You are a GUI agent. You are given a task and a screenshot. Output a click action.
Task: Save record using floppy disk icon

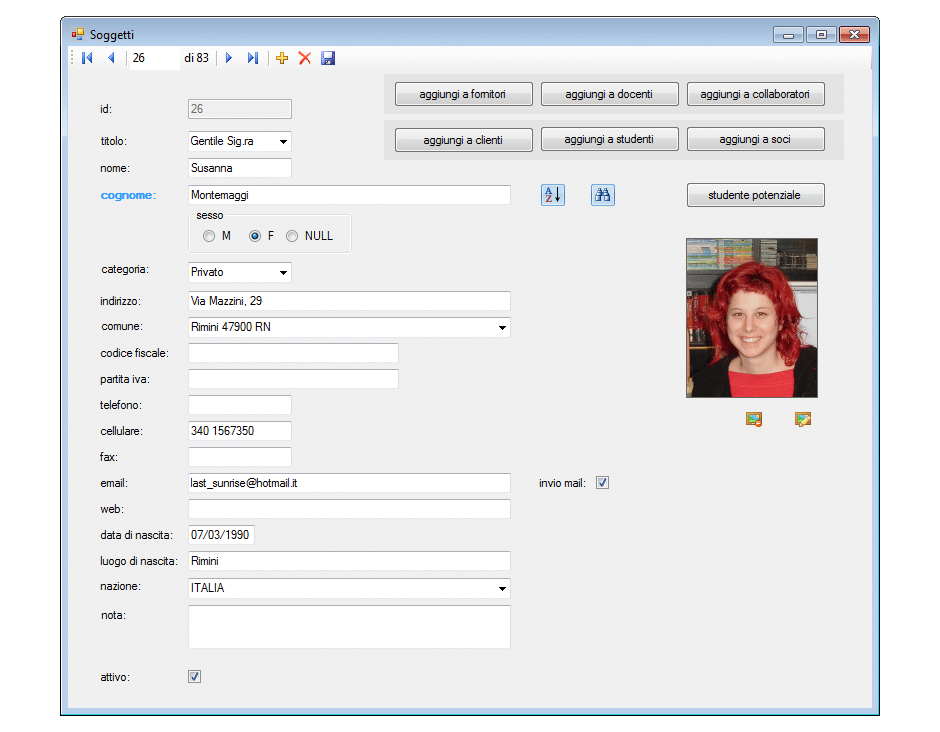pos(328,58)
